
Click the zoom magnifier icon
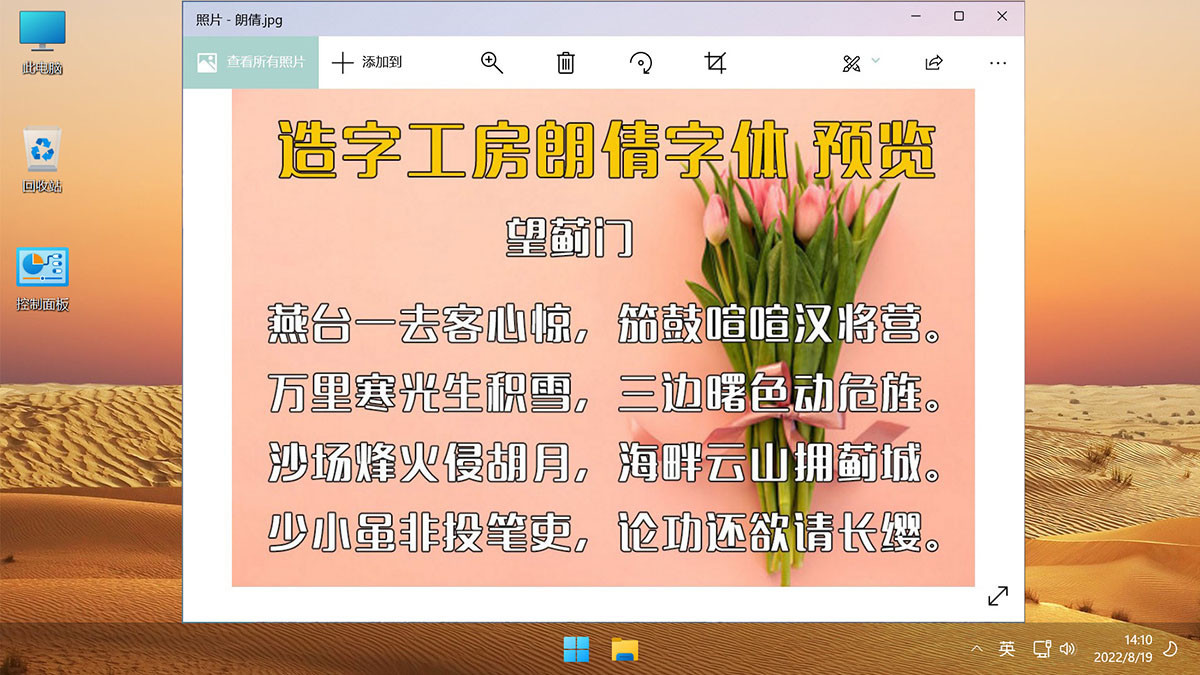click(491, 63)
